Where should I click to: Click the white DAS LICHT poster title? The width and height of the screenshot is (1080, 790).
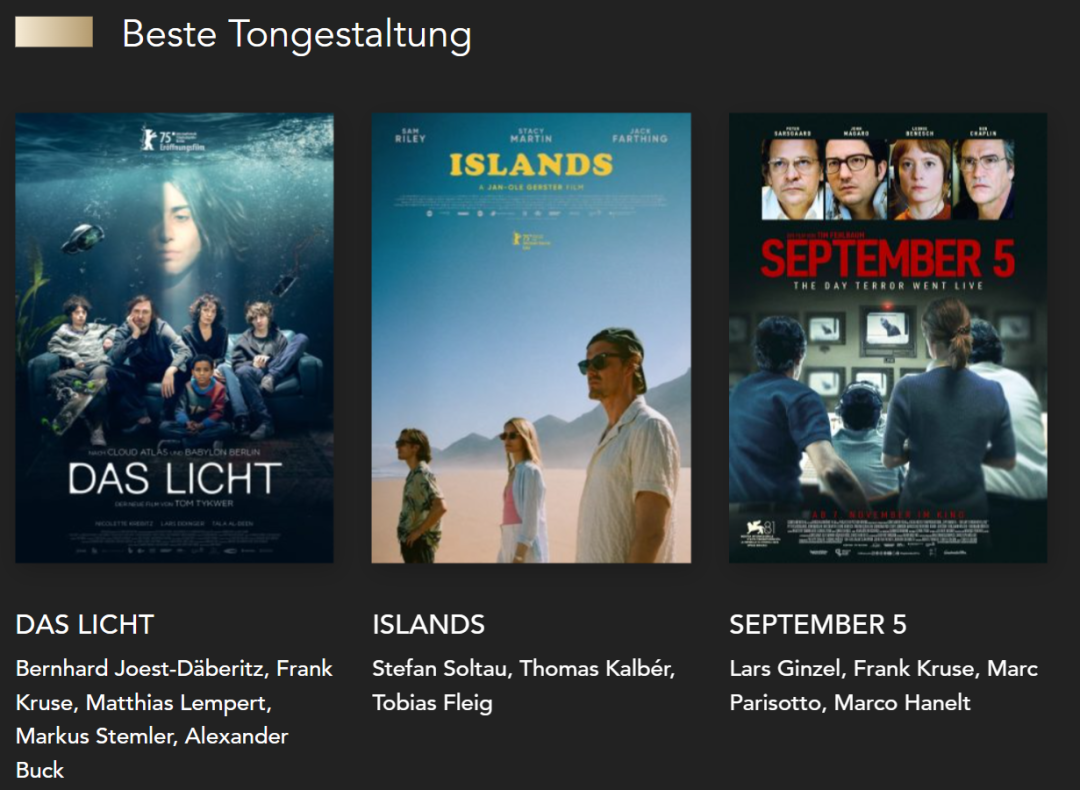click(175, 479)
